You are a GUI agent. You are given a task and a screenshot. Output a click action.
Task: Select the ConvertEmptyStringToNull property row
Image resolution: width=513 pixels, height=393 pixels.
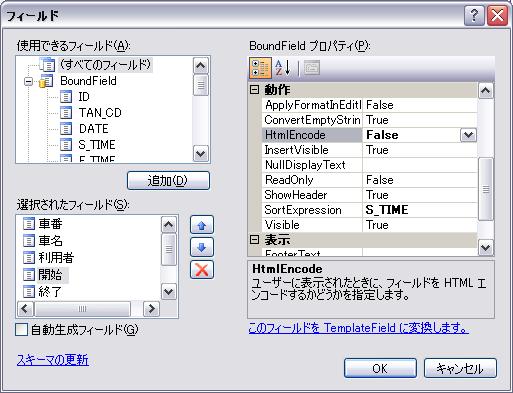point(369,120)
